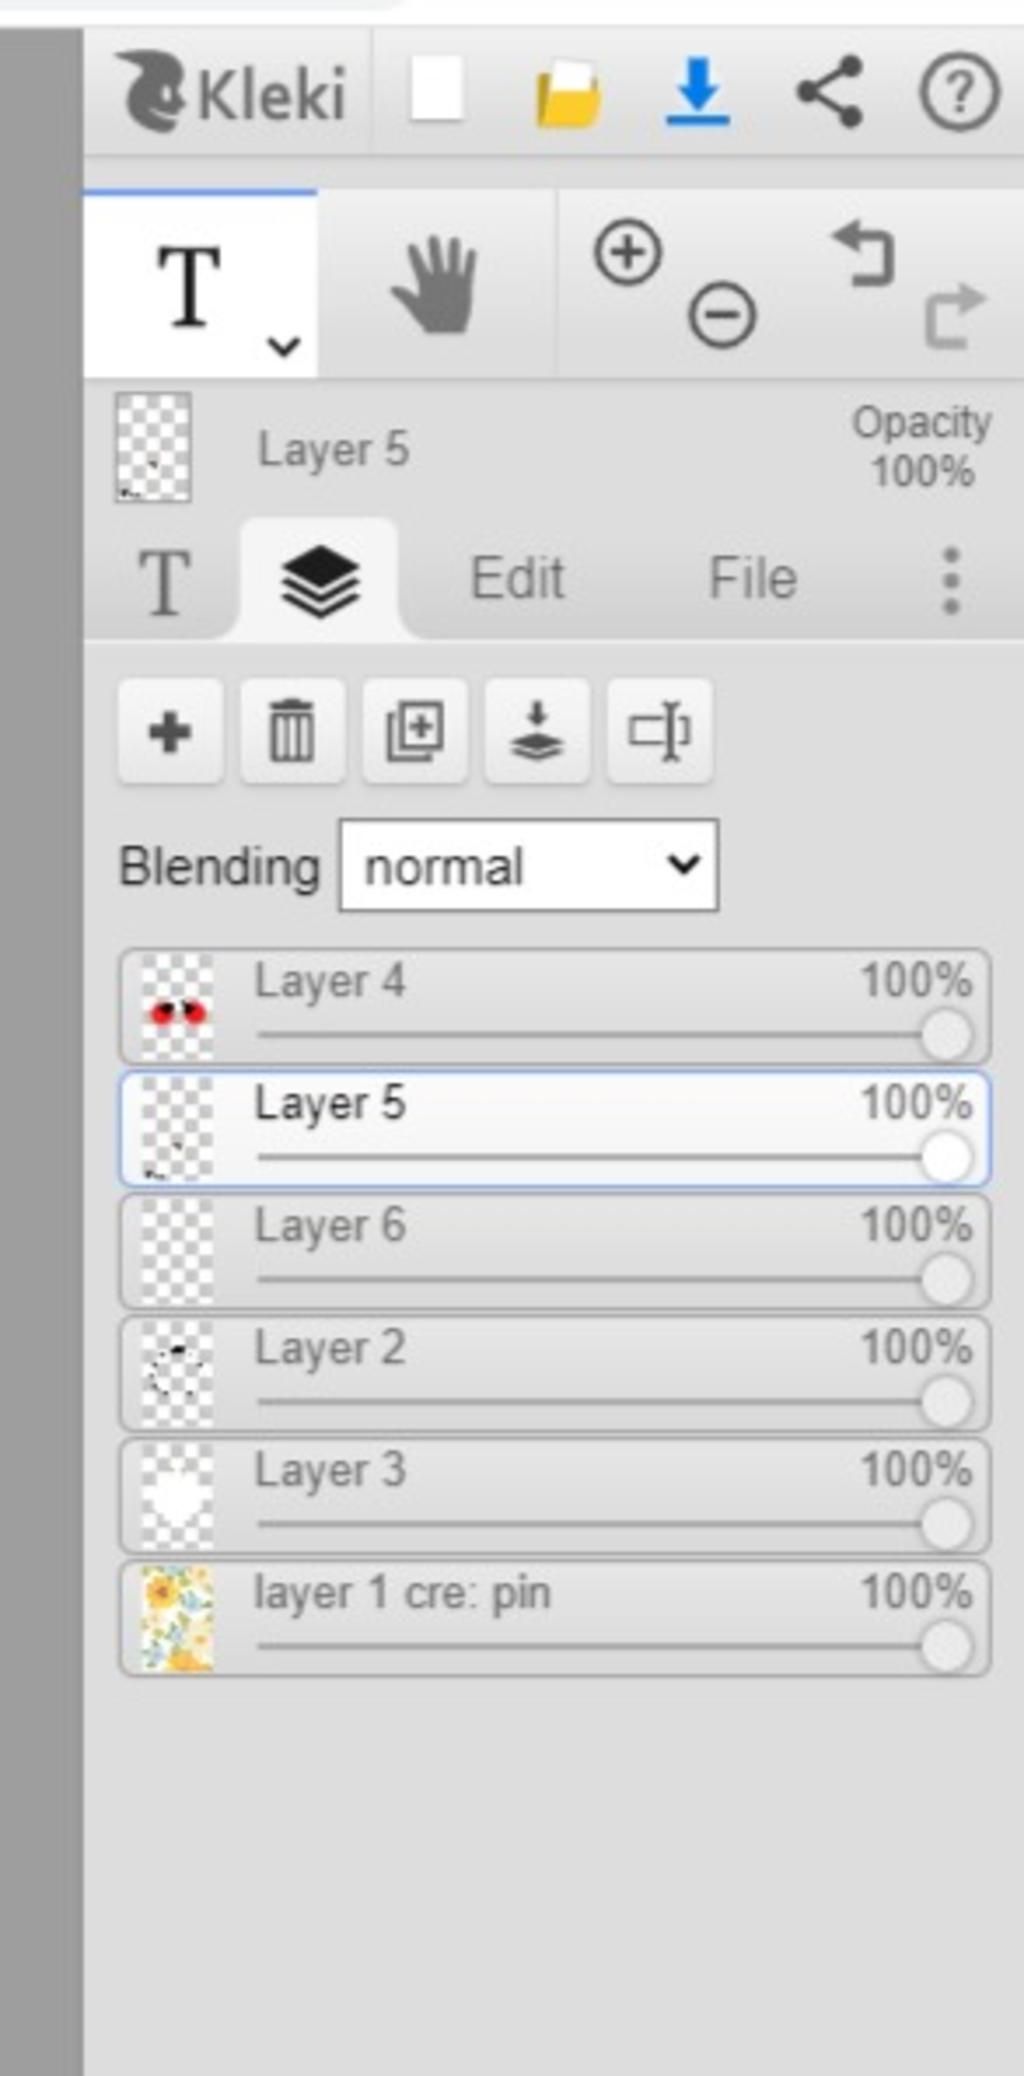Click the zoom out minus icon
This screenshot has height=2076, width=1024.
[722, 316]
